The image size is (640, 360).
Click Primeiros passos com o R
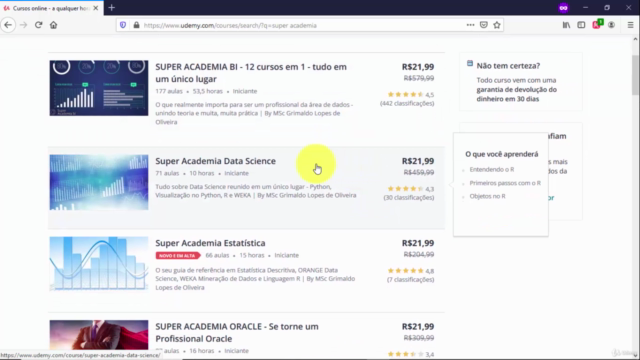point(505,183)
